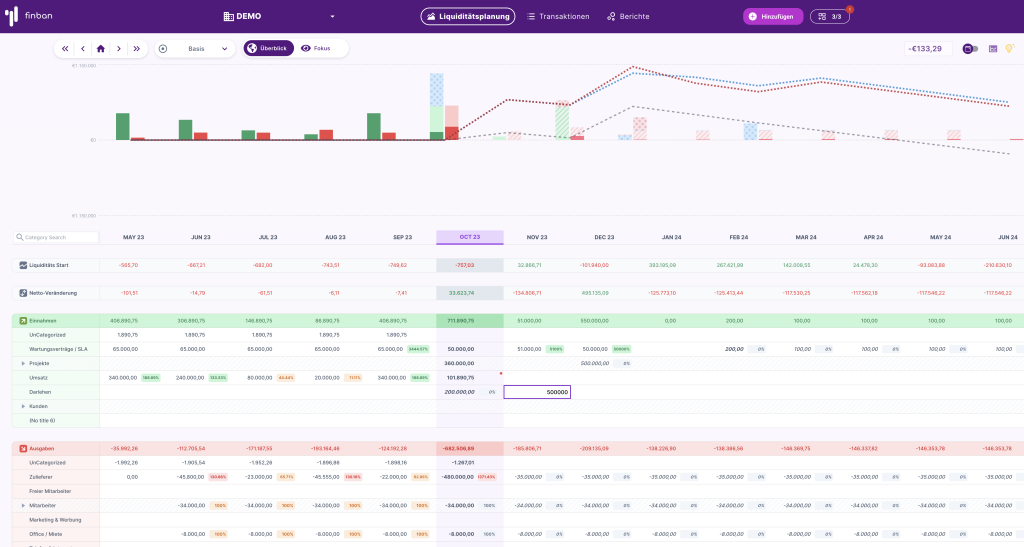1024x547 pixels.
Task: Expand the Projekte category row
Action: [x=23, y=363]
